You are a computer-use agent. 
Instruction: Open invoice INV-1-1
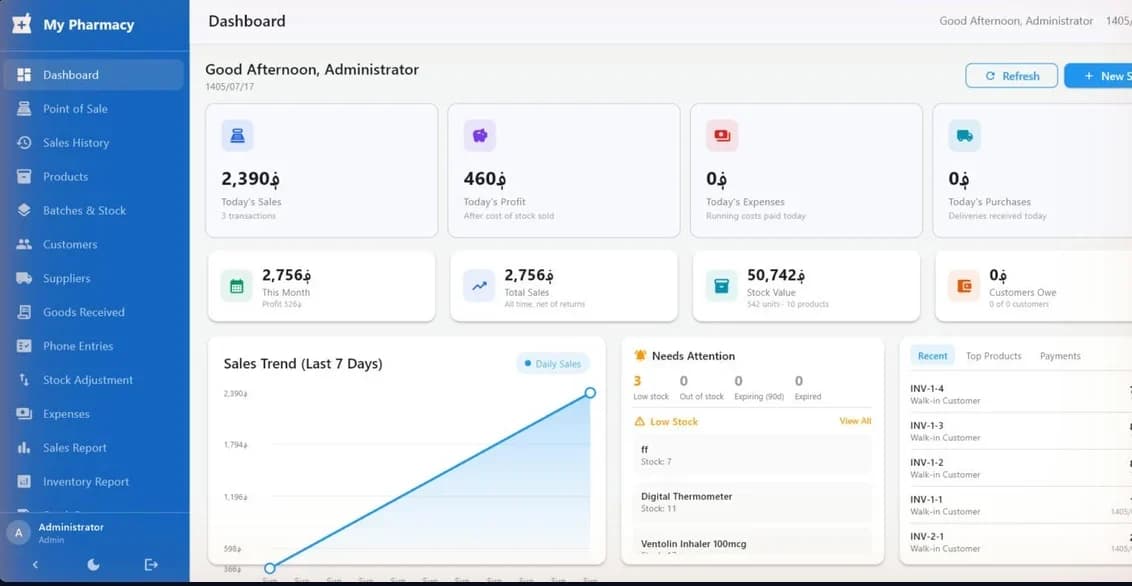click(x=1021, y=504)
